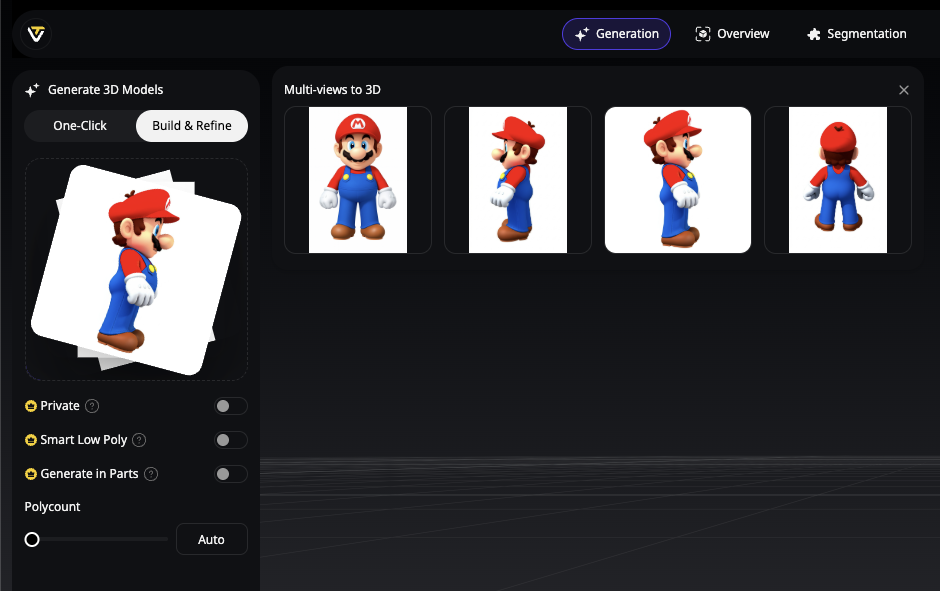Click the help icon next to Generate in Parts
The height and width of the screenshot is (591, 940).
(151, 474)
